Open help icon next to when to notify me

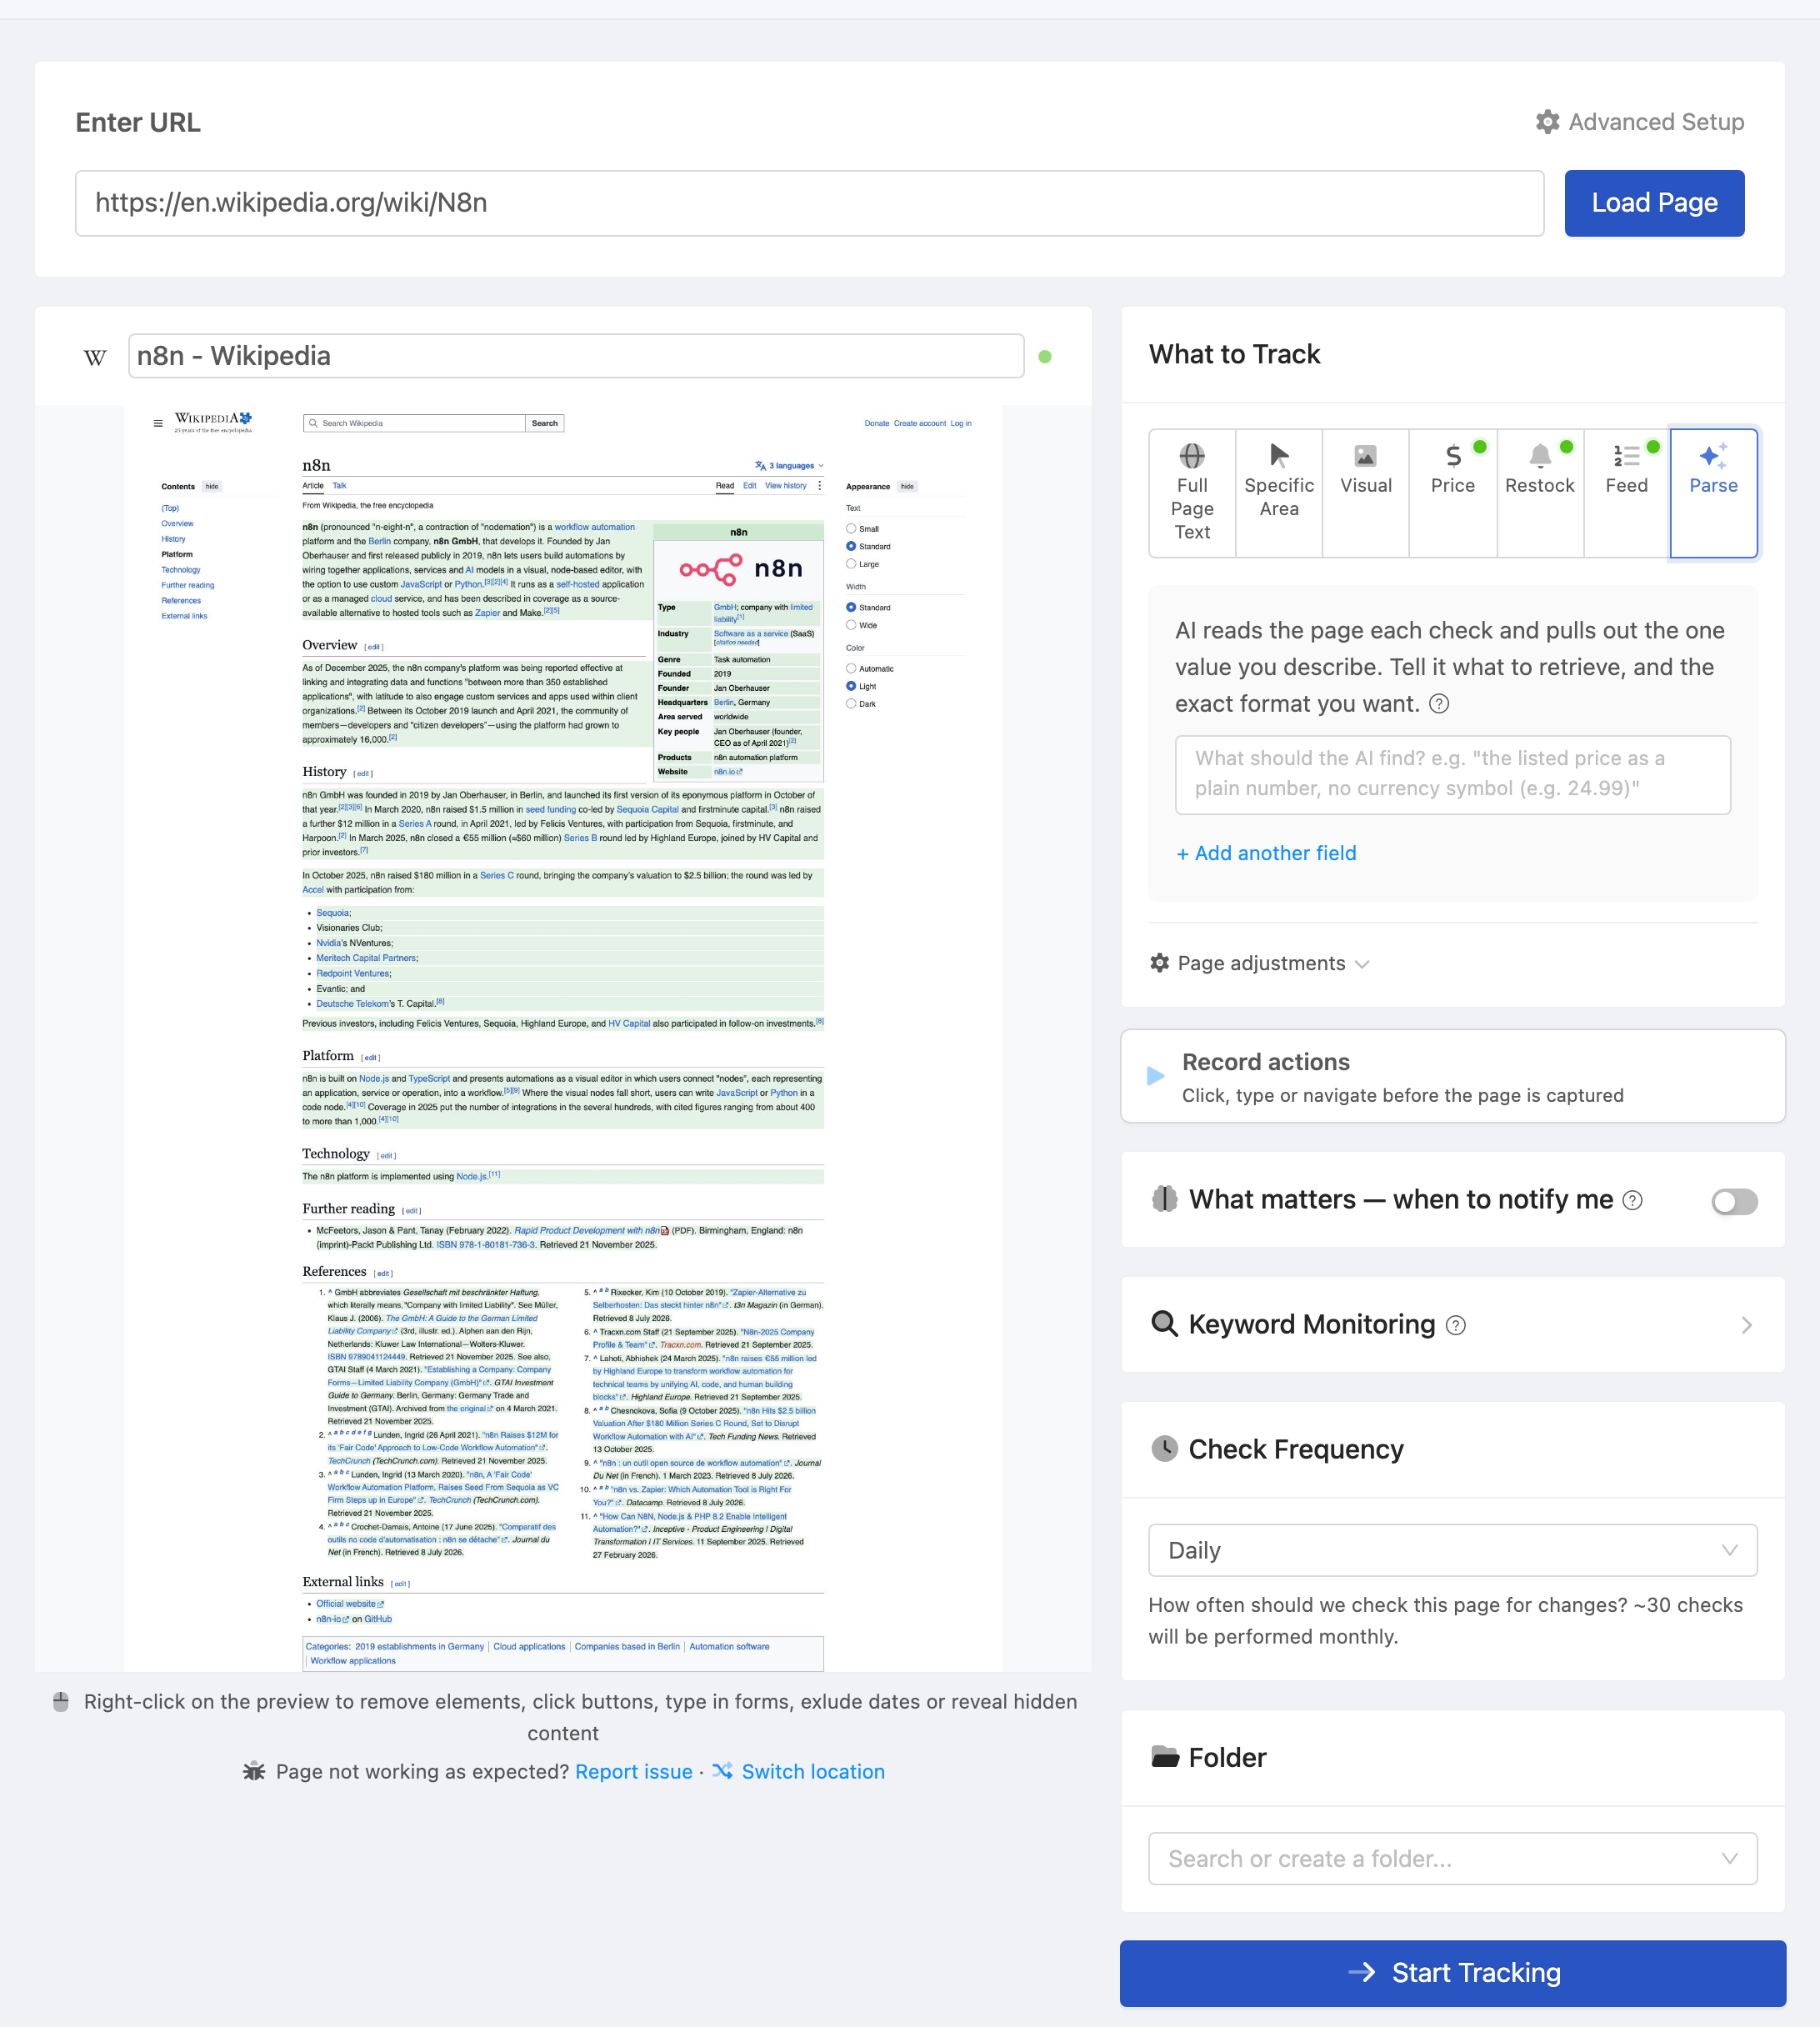click(1632, 1200)
